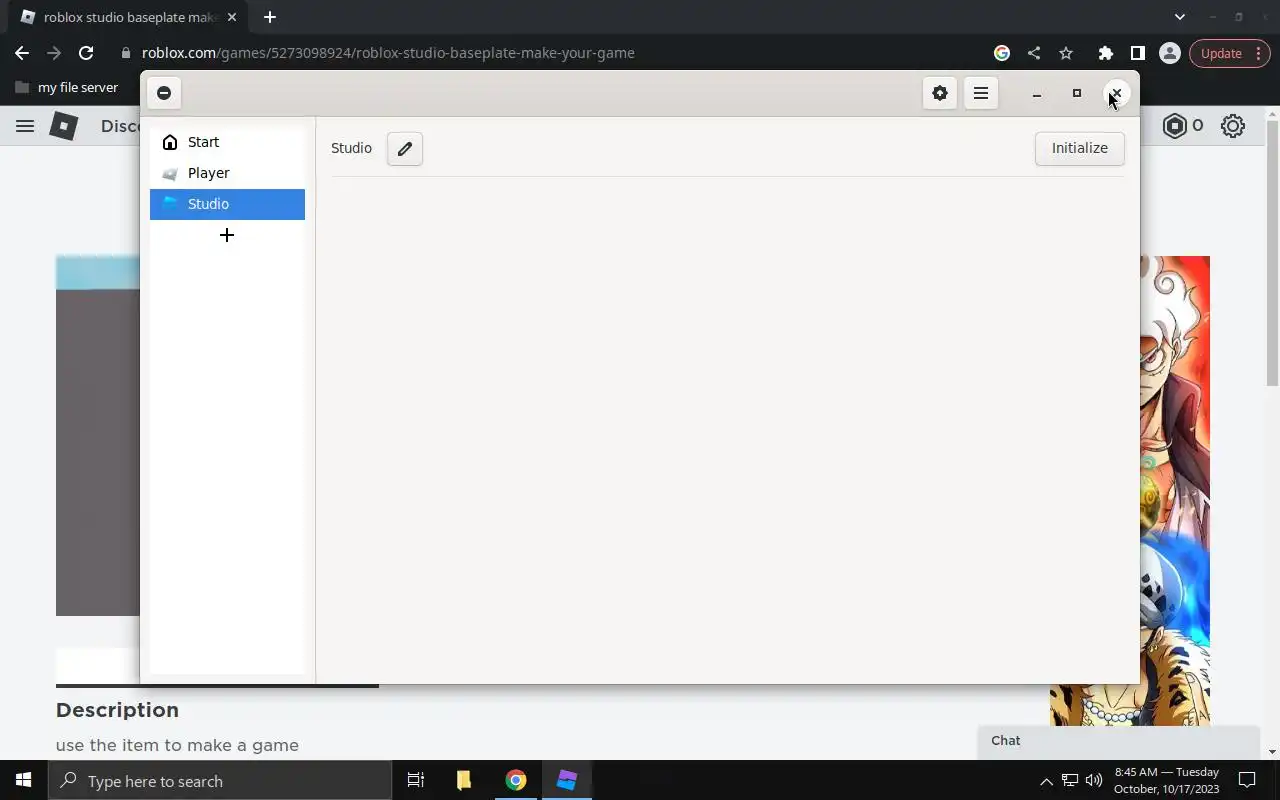Viewport: 1280px width, 800px height.
Task: Open the Google icon in address bar
Action: (1002, 53)
